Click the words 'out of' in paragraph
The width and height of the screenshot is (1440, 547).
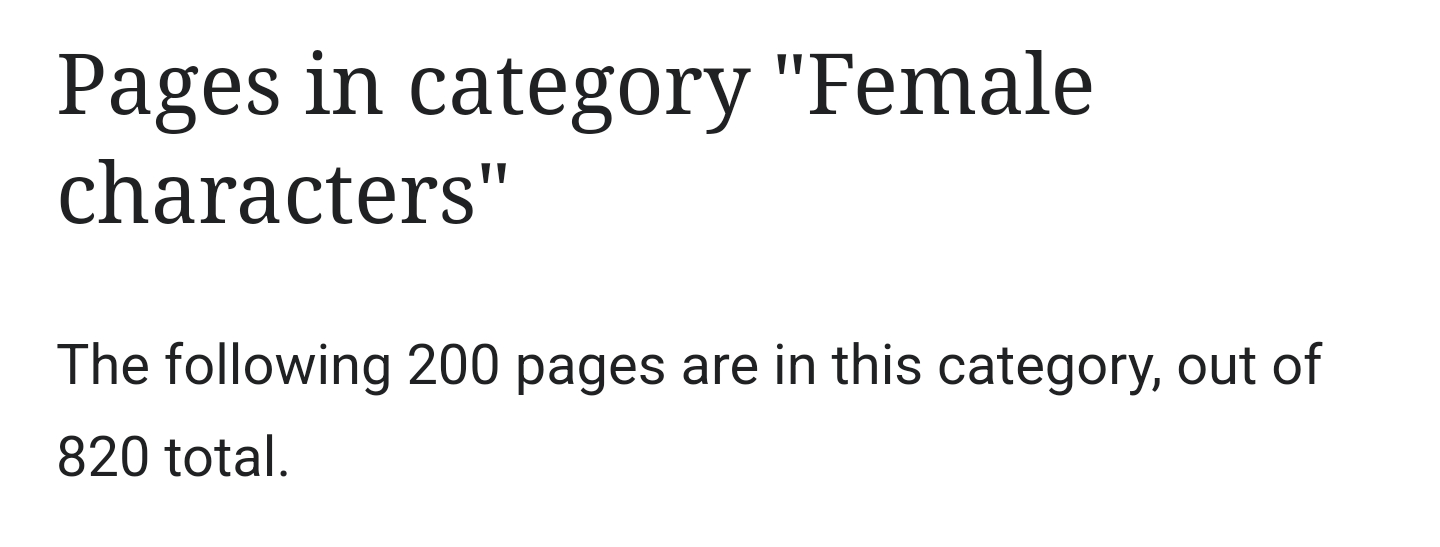pos(1249,365)
